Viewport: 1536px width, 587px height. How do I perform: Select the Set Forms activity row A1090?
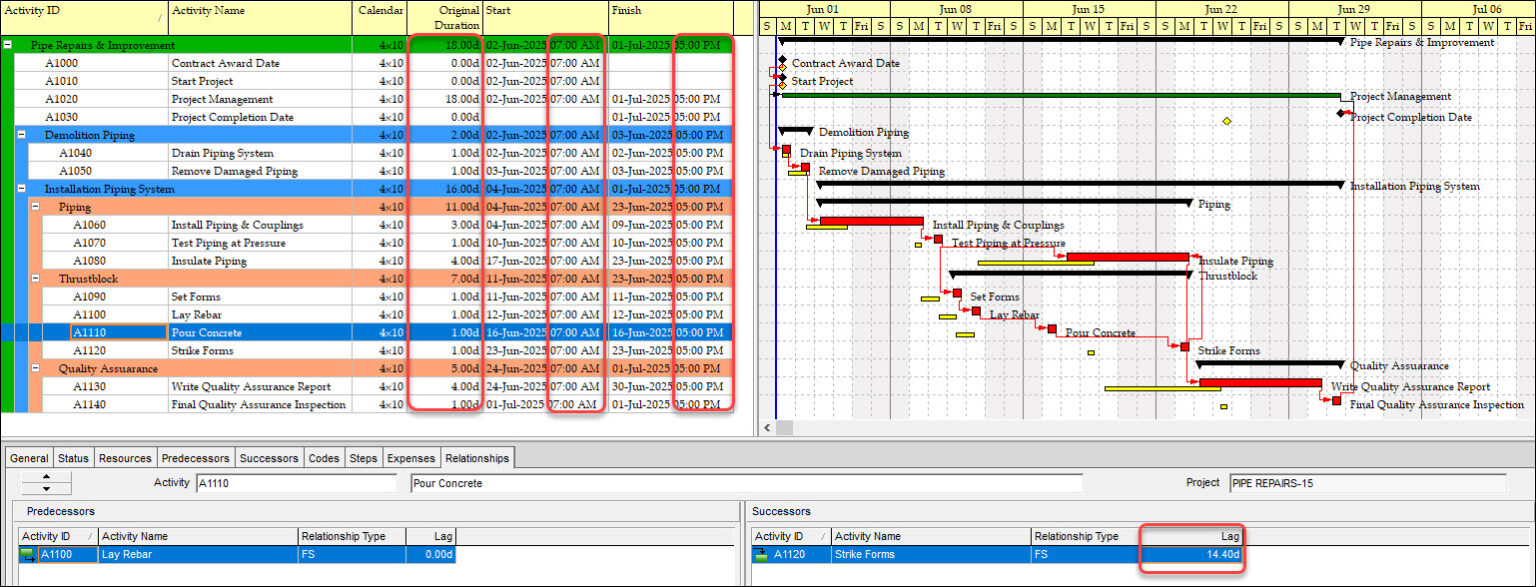[x=200, y=296]
